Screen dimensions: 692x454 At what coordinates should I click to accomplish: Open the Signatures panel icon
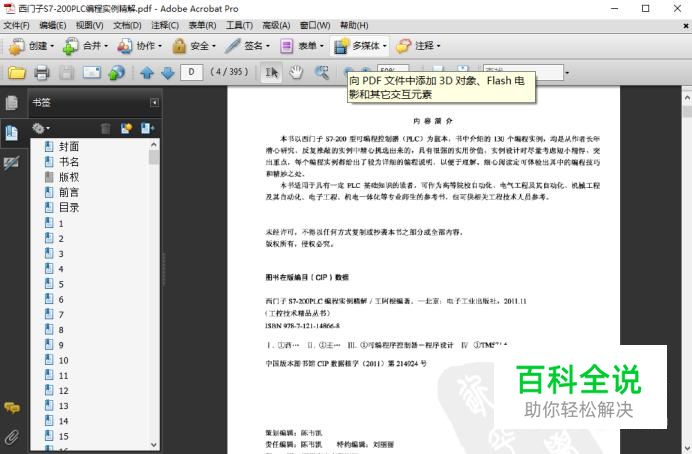pos(11,163)
